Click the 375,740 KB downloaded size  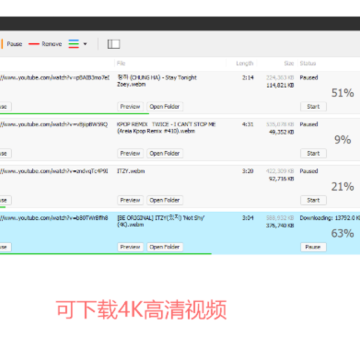point(280,226)
